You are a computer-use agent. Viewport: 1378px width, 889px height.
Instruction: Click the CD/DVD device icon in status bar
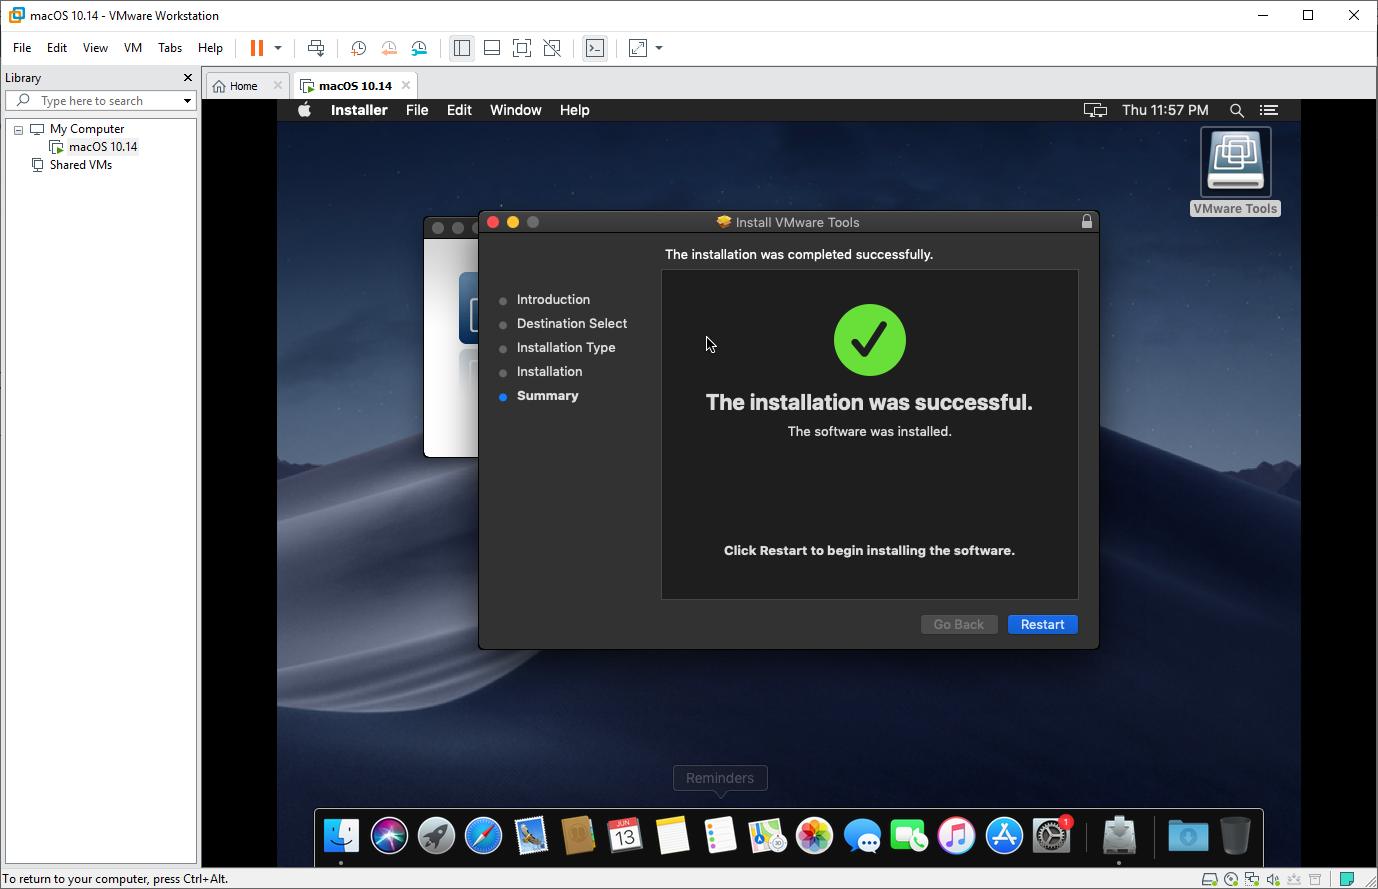click(1230, 878)
